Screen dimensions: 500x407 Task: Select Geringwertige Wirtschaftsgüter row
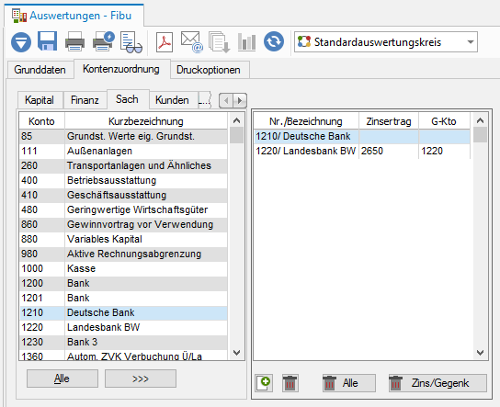point(123,209)
